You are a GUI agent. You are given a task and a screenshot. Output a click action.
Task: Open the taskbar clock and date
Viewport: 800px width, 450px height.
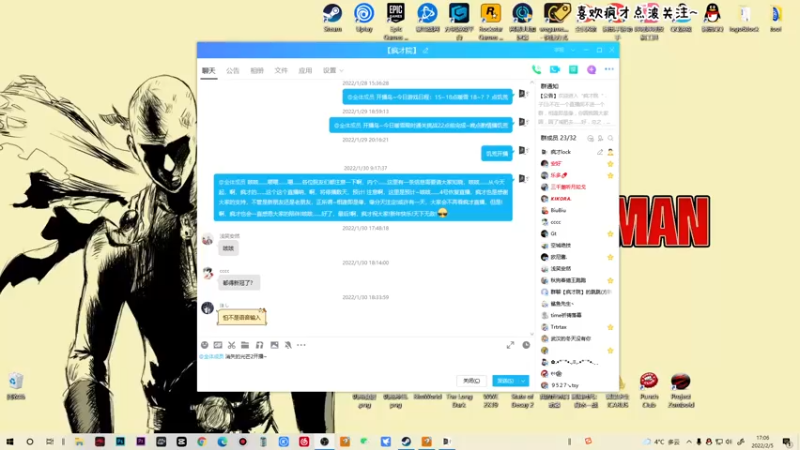pos(763,442)
